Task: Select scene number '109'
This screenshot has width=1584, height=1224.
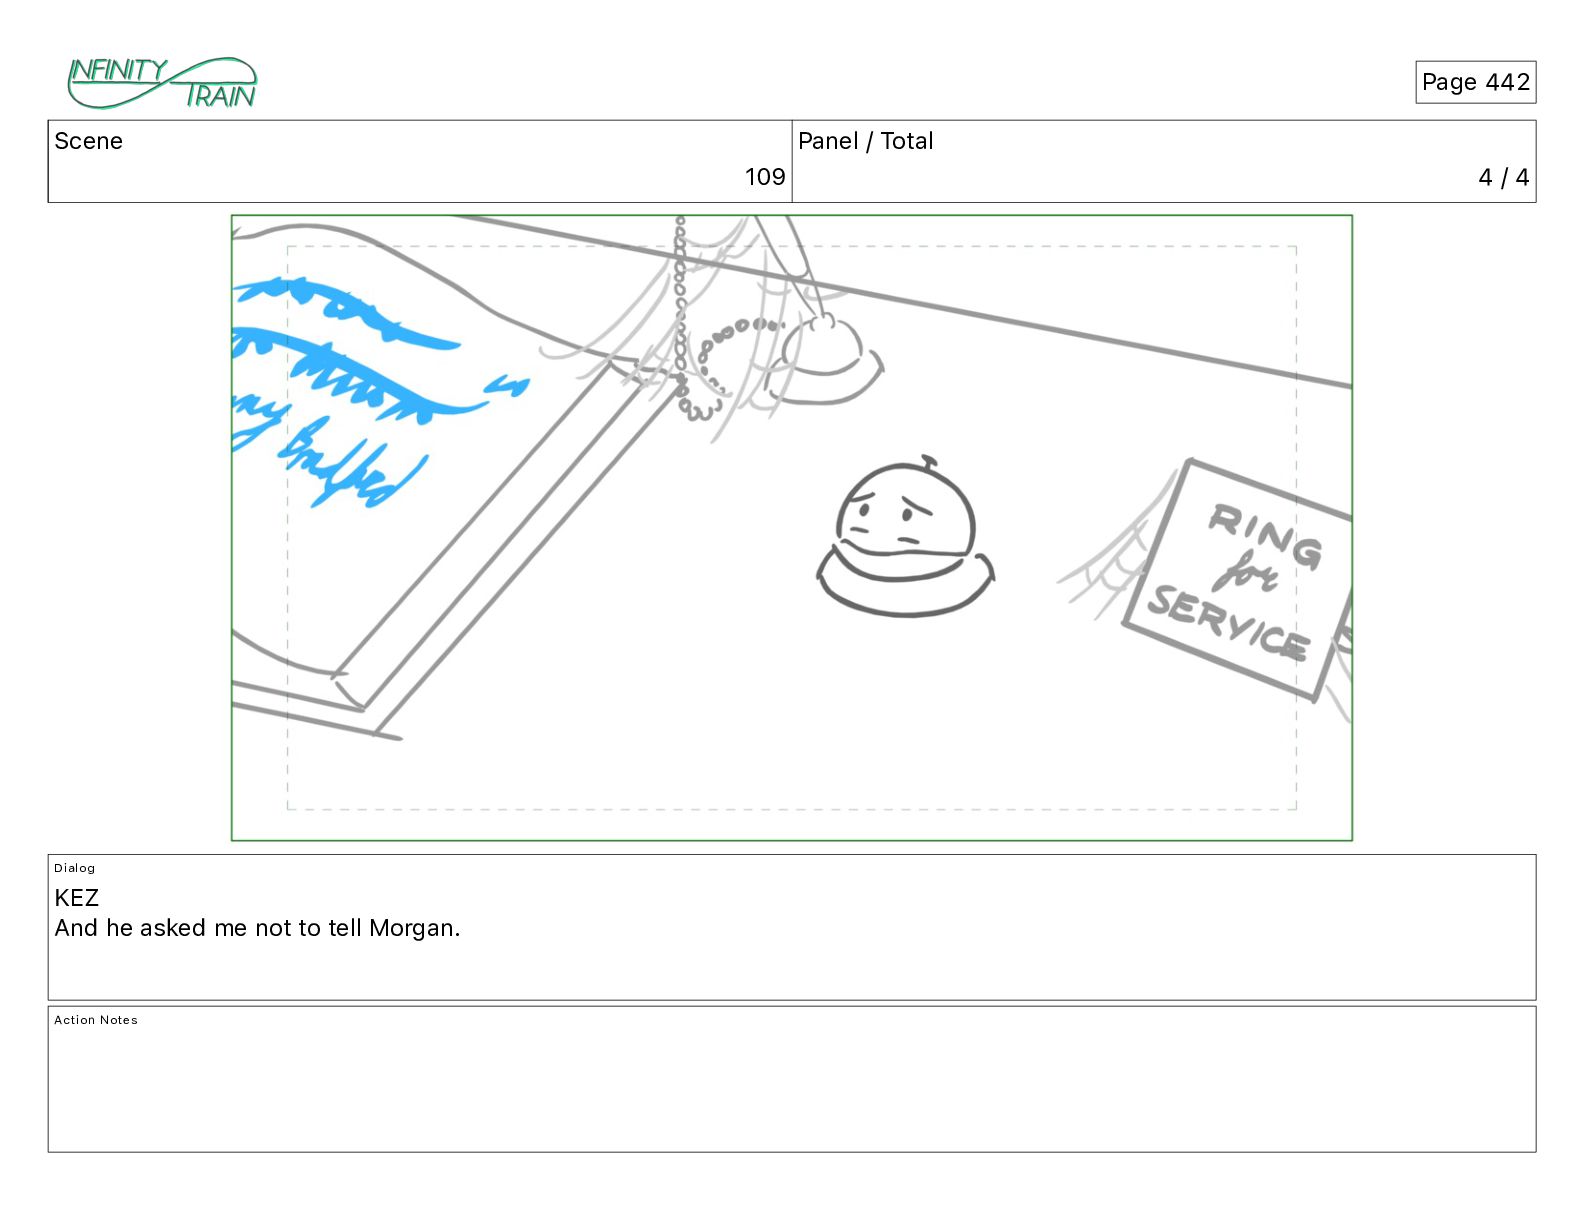Action: pyautogui.click(x=765, y=177)
